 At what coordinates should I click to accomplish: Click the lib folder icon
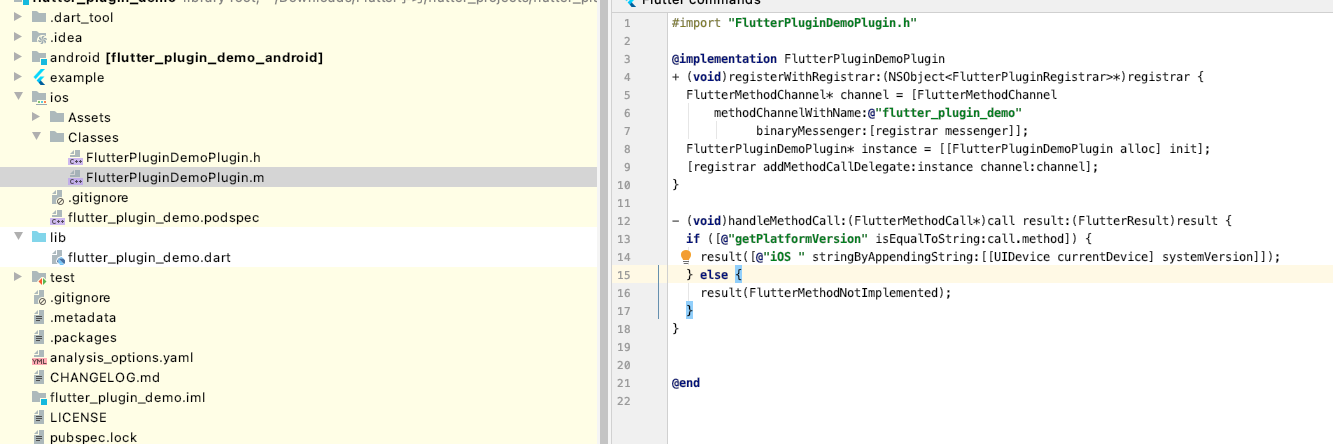click(x=39, y=237)
